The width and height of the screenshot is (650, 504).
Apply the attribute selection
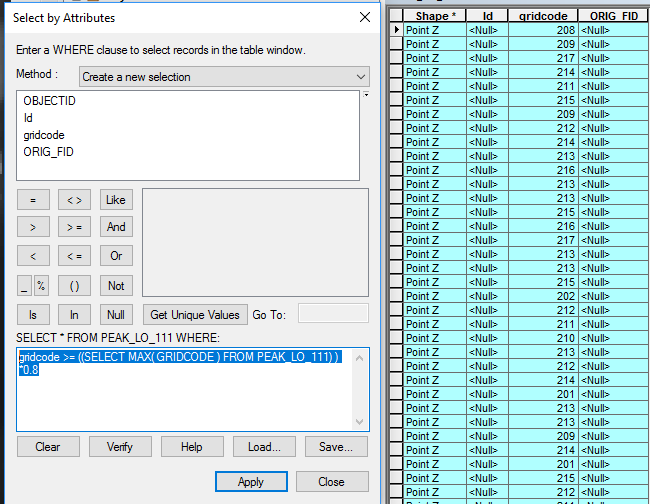(251, 482)
